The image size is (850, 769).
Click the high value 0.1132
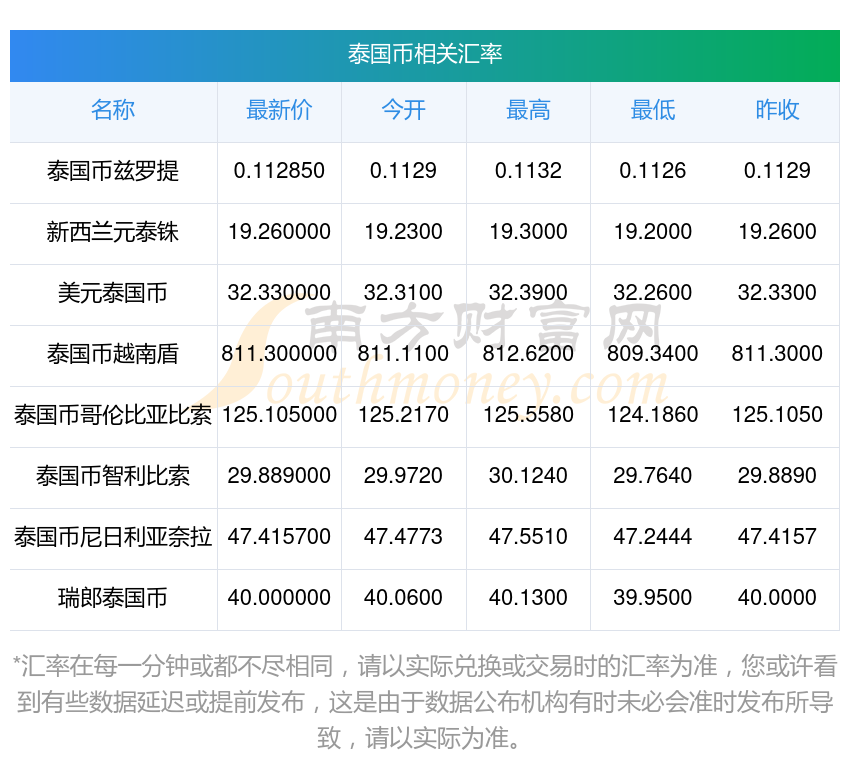(528, 171)
